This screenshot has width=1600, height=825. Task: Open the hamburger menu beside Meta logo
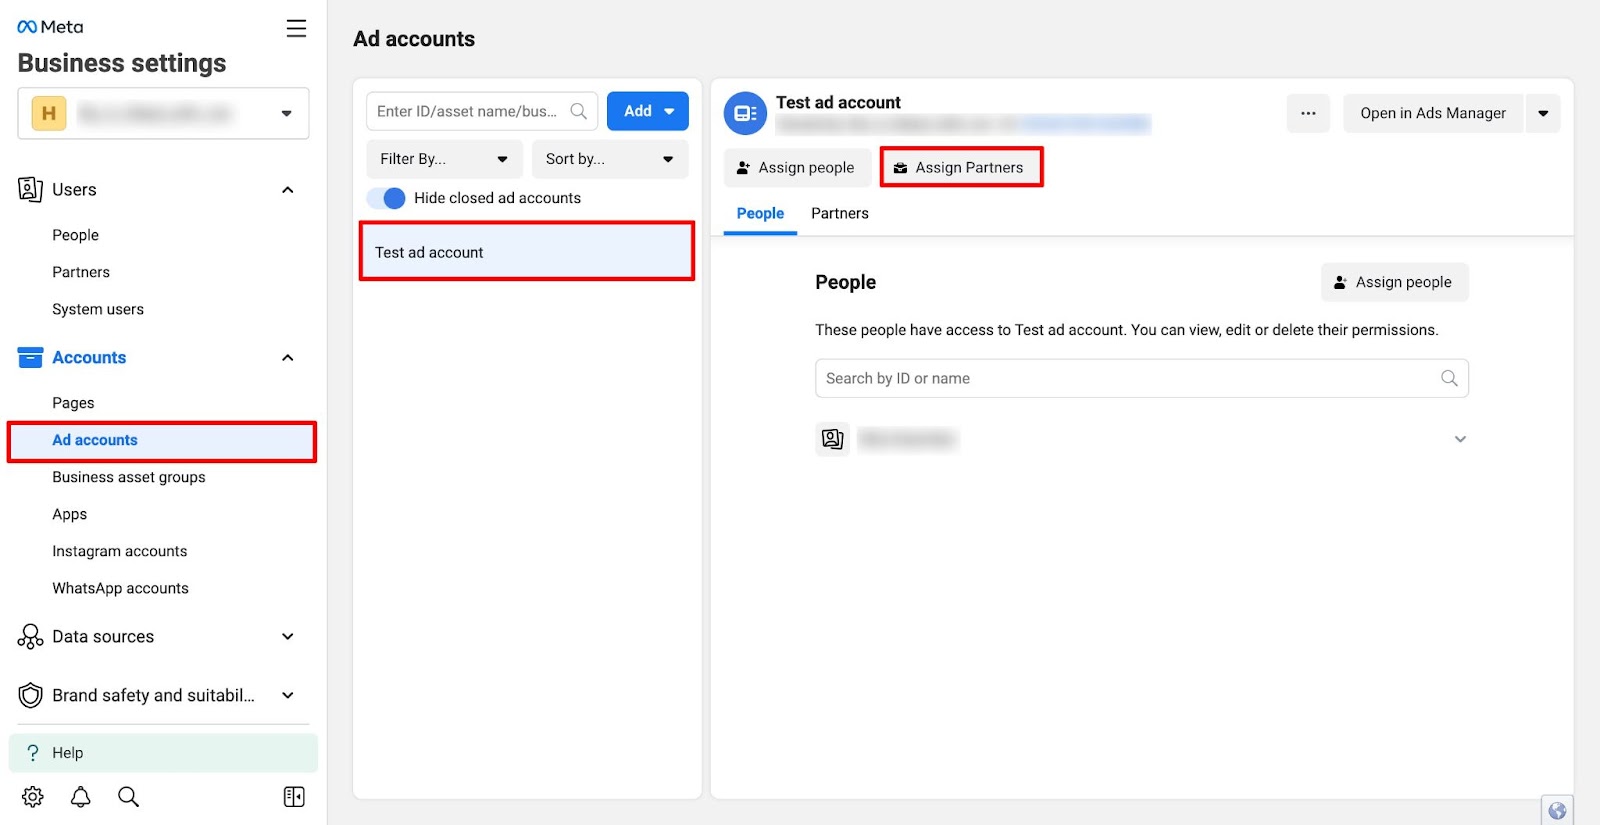296,28
